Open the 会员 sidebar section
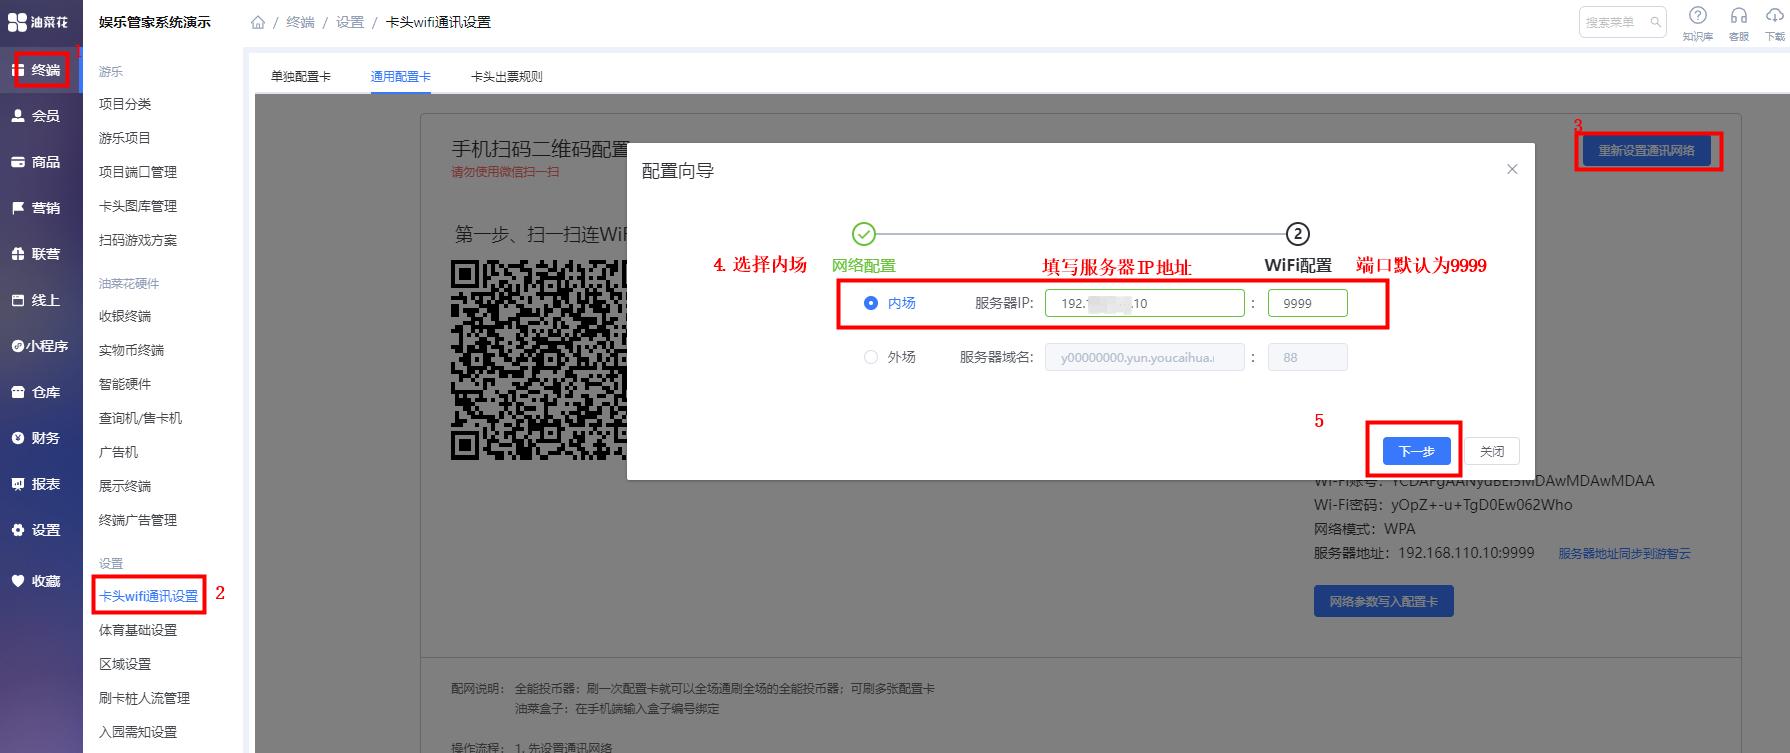This screenshot has height=753, width=1790. coord(41,116)
